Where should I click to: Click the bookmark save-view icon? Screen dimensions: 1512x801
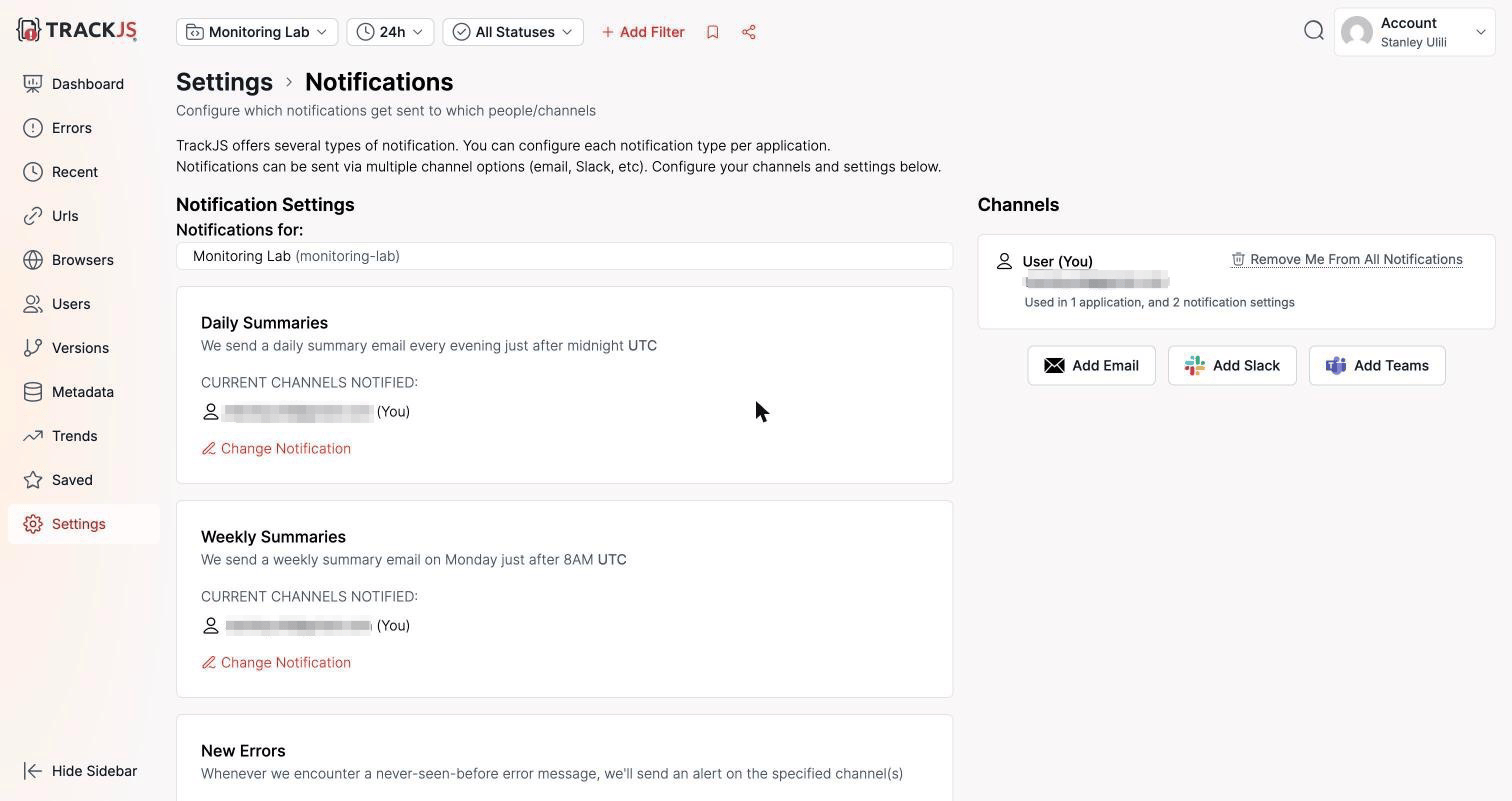(713, 32)
